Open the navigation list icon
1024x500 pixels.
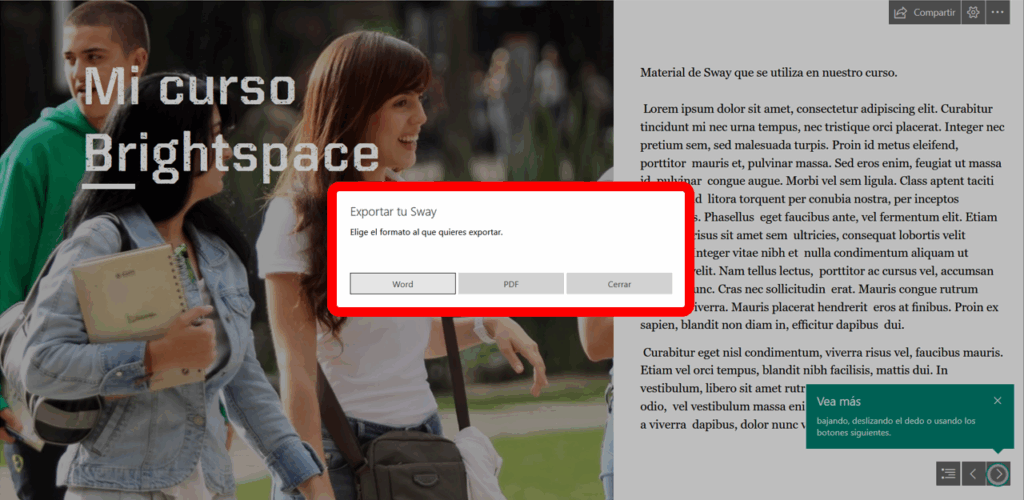(x=948, y=473)
